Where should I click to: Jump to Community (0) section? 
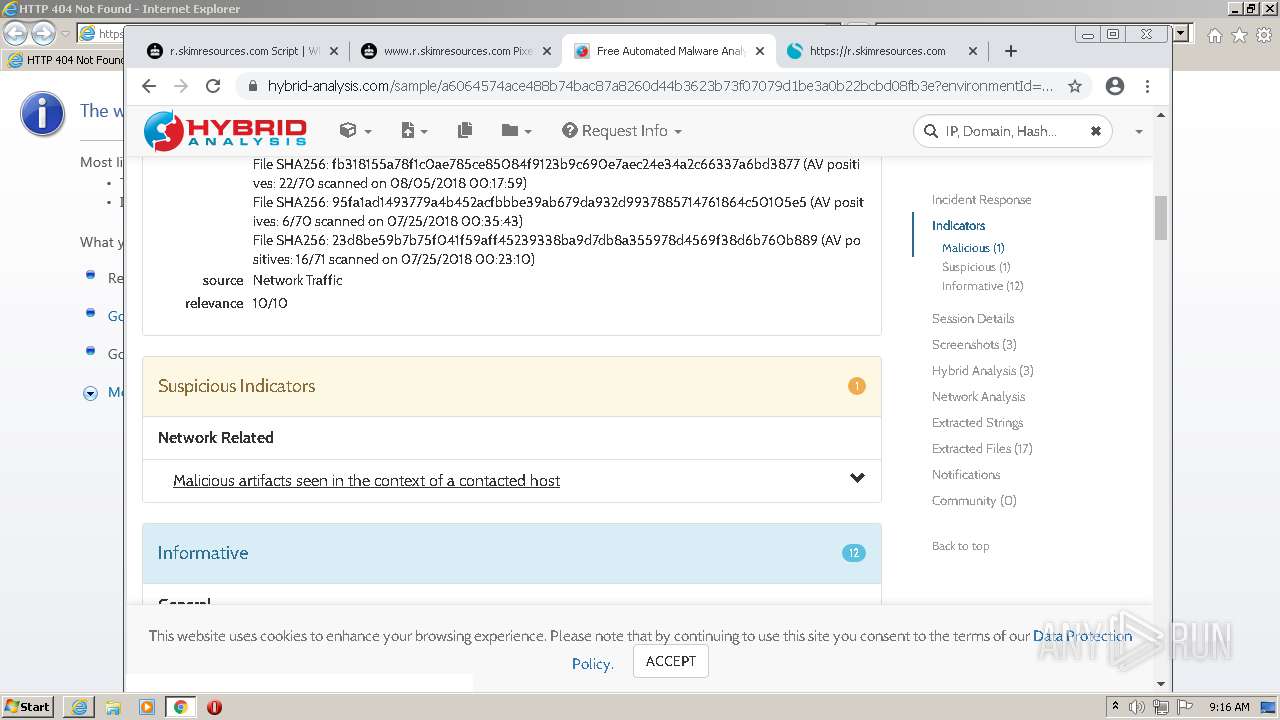[x=974, y=501]
